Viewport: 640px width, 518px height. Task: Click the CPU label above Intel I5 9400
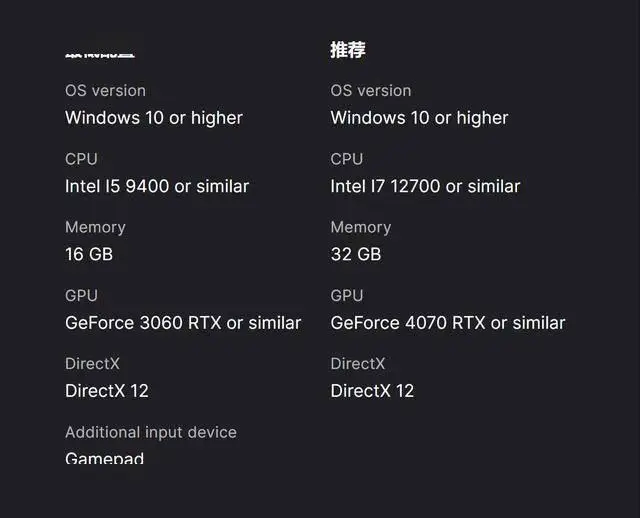tap(81, 159)
